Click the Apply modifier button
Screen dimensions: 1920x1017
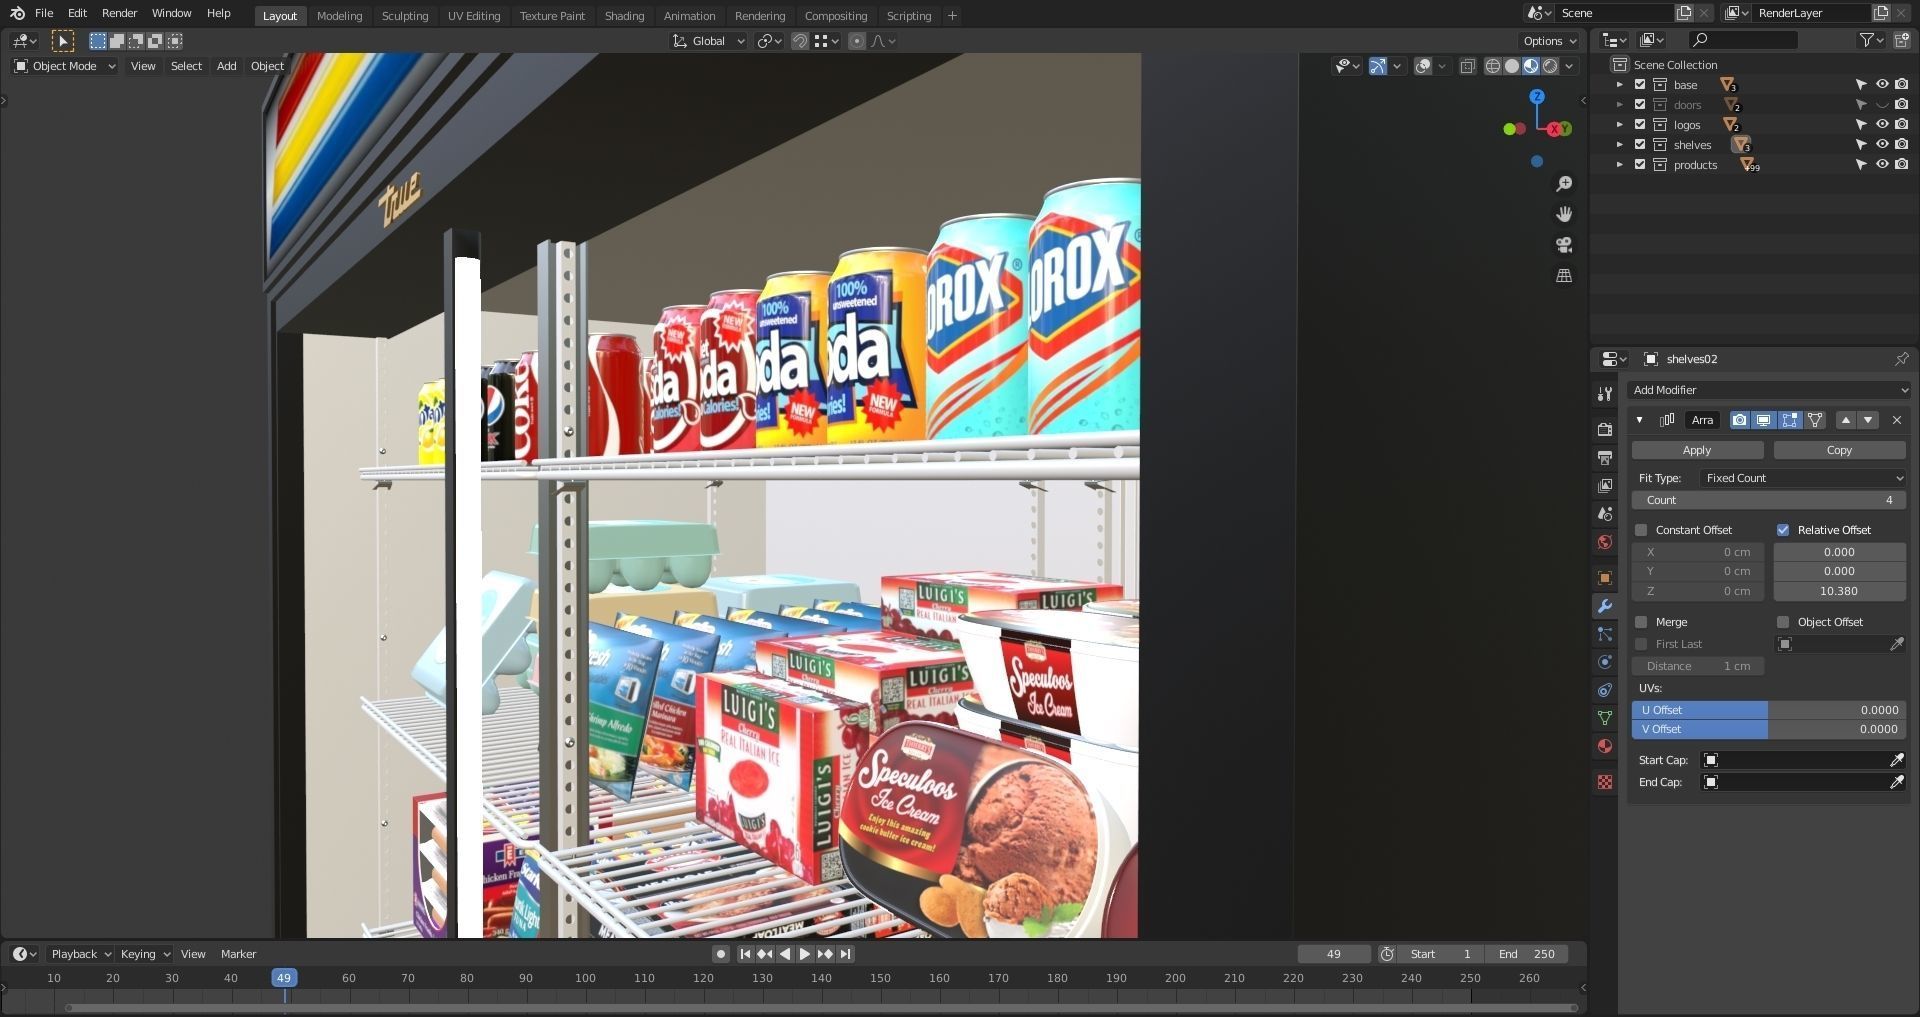pyautogui.click(x=1697, y=450)
